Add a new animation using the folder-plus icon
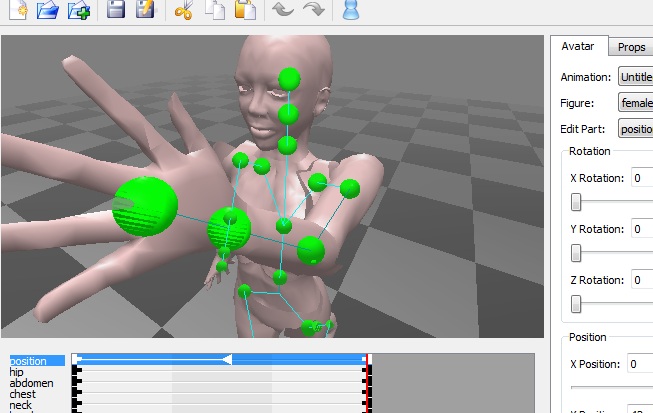The image size is (653, 413). point(79,9)
